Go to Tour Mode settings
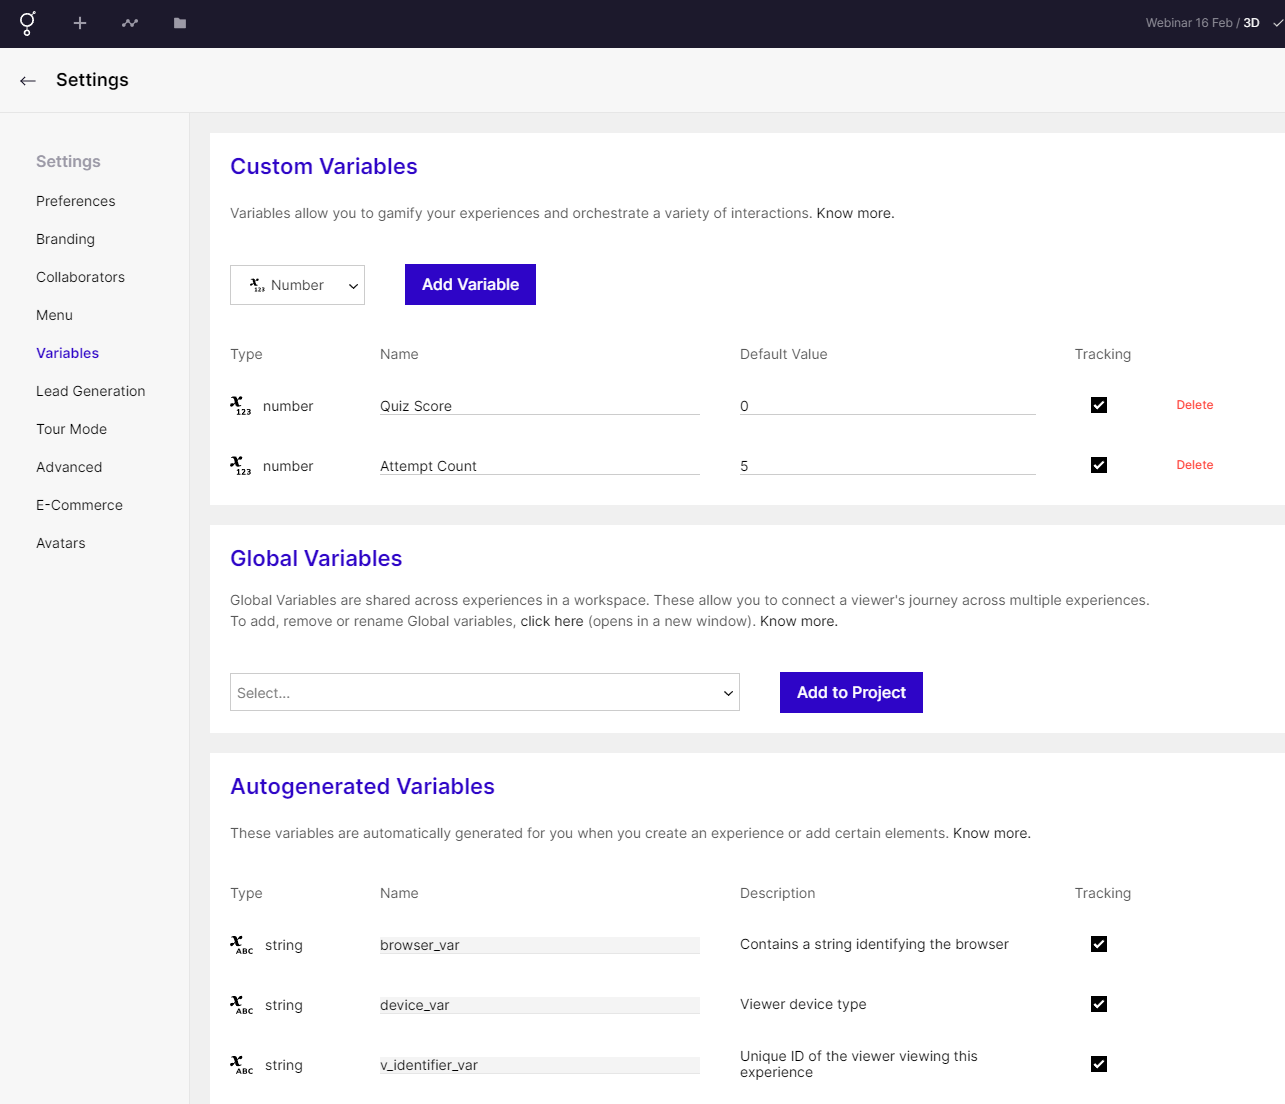 [71, 429]
